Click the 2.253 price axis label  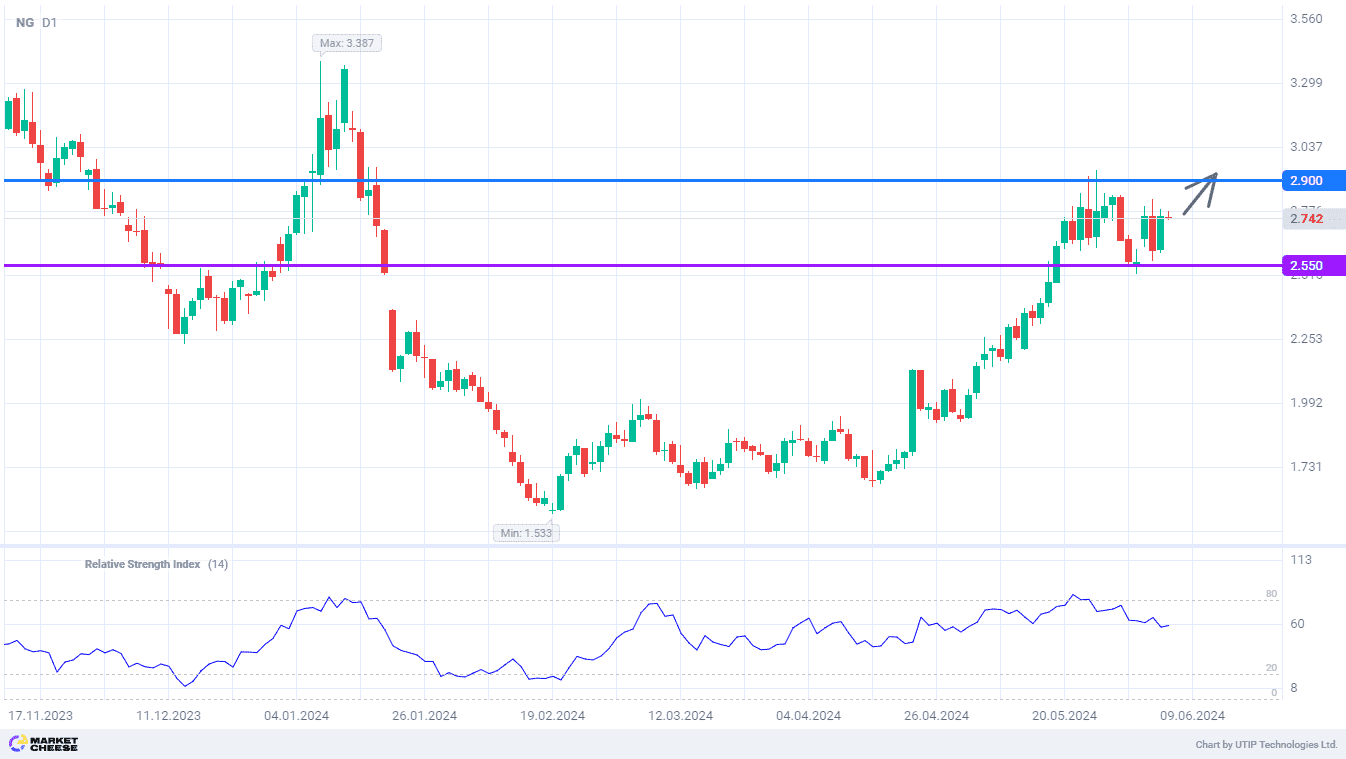tap(1306, 339)
